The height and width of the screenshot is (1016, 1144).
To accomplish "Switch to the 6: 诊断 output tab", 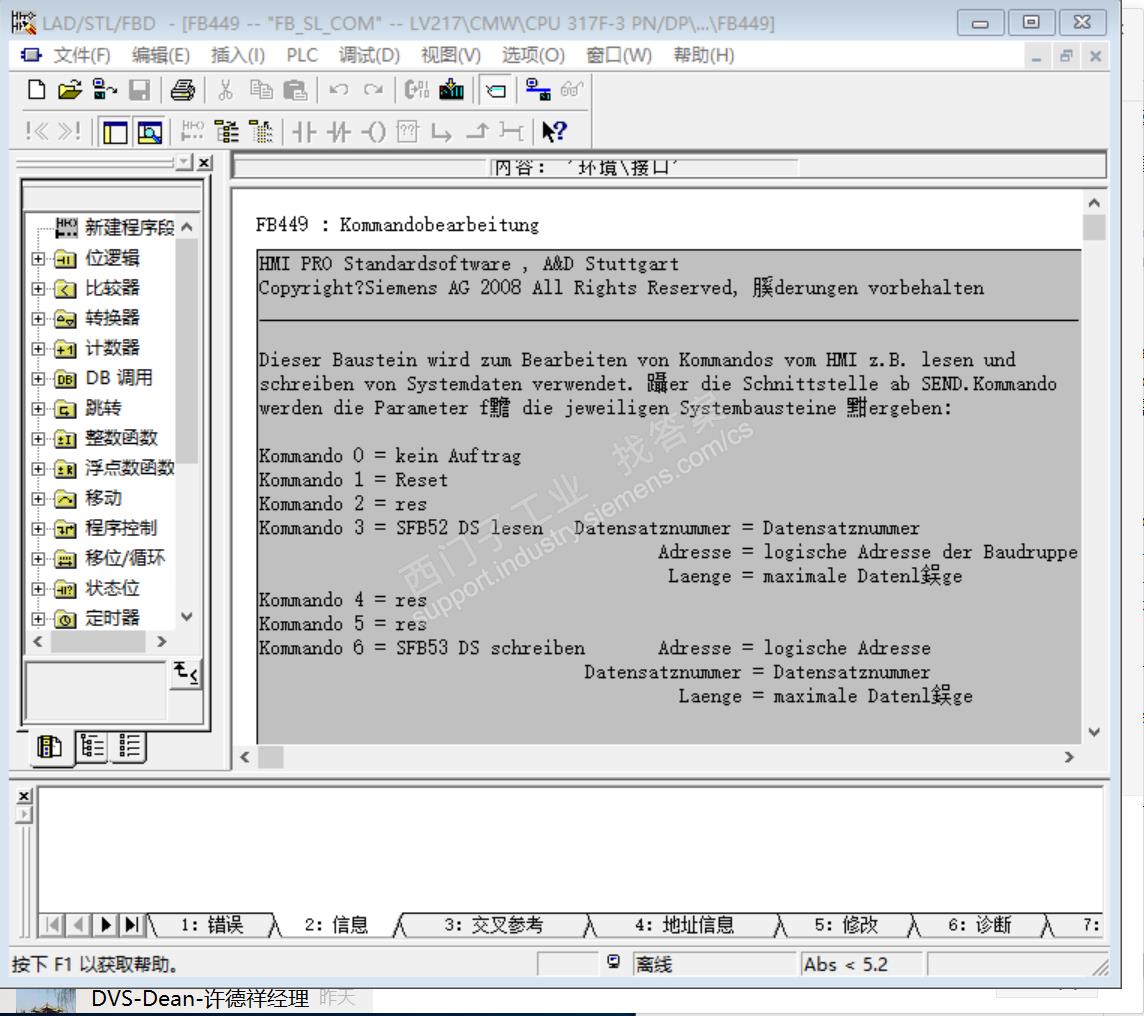I will click(979, 925).
